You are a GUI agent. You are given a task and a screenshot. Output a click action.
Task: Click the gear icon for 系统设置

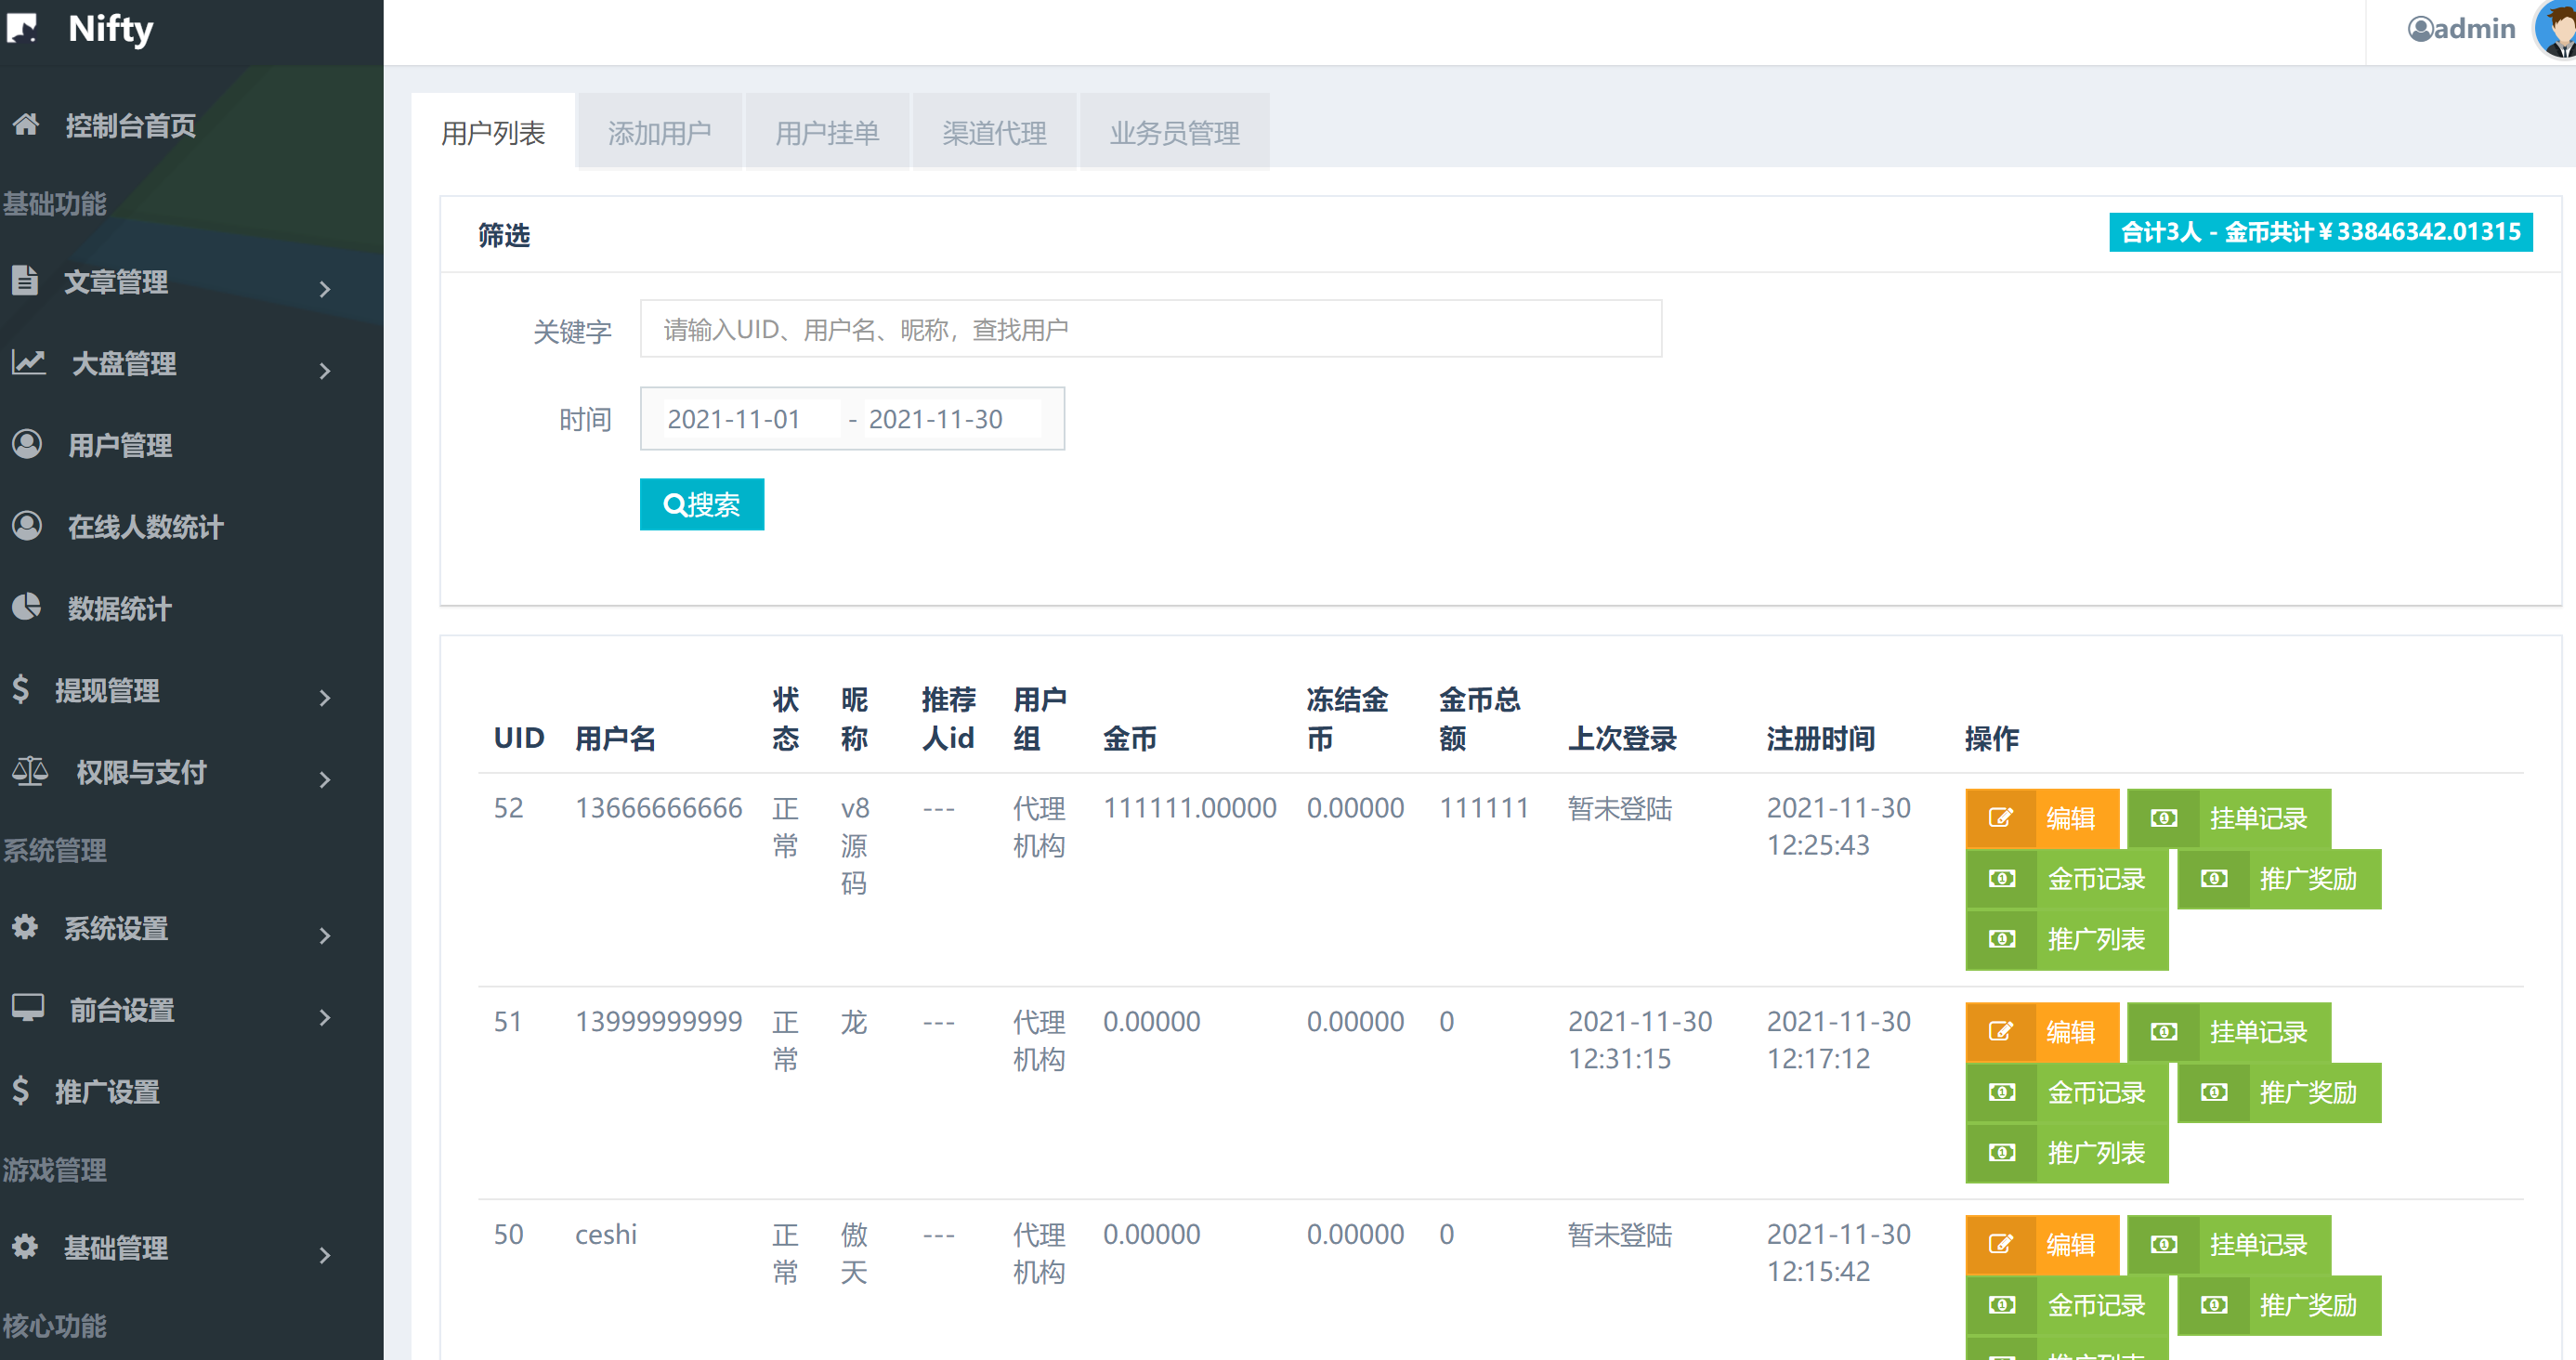click(x=25, y=926)
